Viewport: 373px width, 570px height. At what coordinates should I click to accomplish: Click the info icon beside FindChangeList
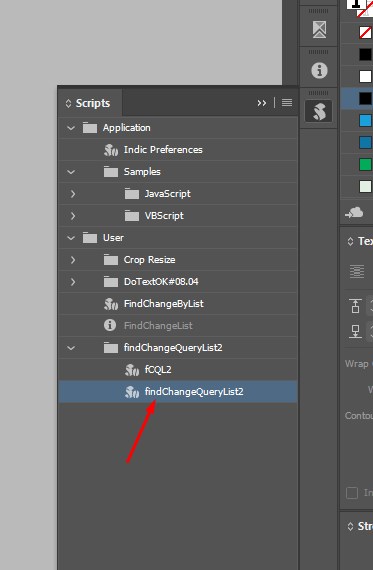tap(110, 325)
